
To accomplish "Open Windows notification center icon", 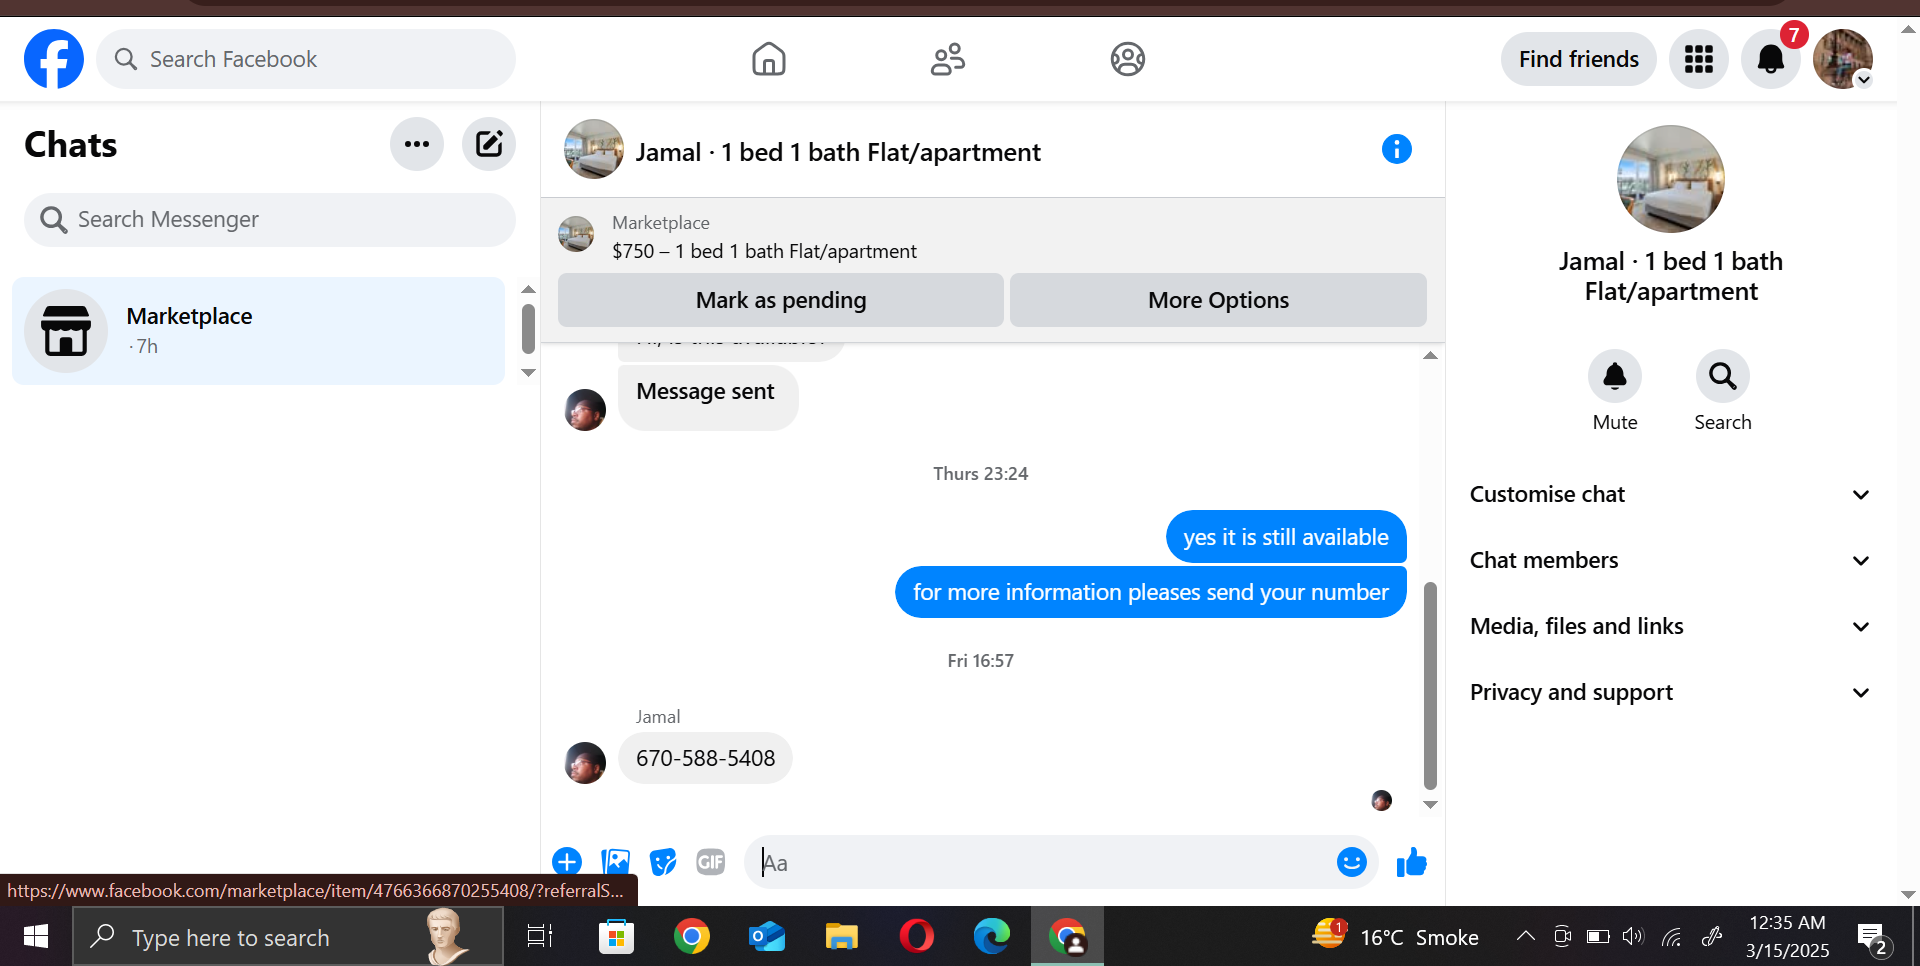I will (x=1873, y=937).
